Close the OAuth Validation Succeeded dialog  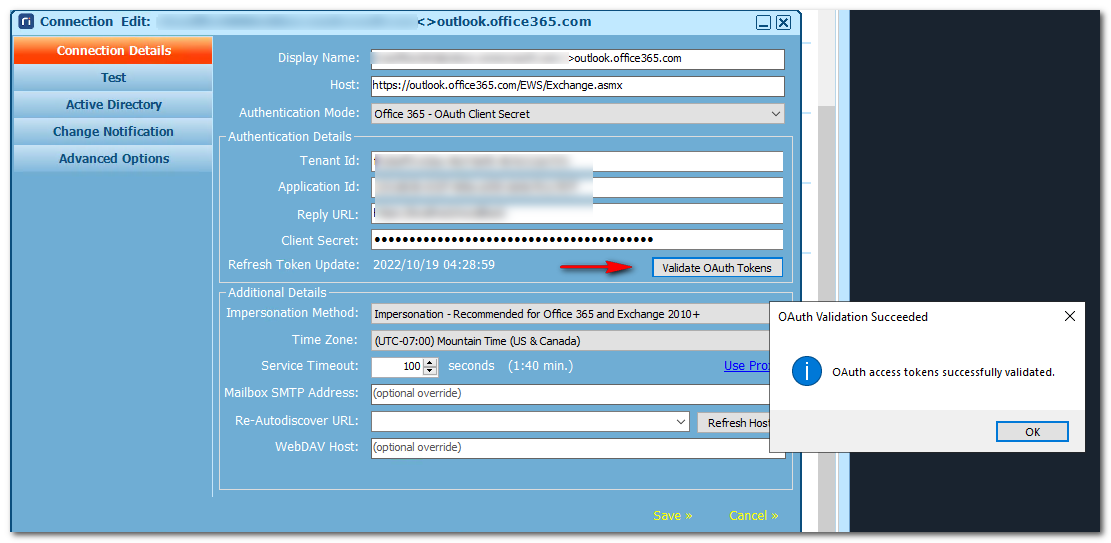point(1070,316)
